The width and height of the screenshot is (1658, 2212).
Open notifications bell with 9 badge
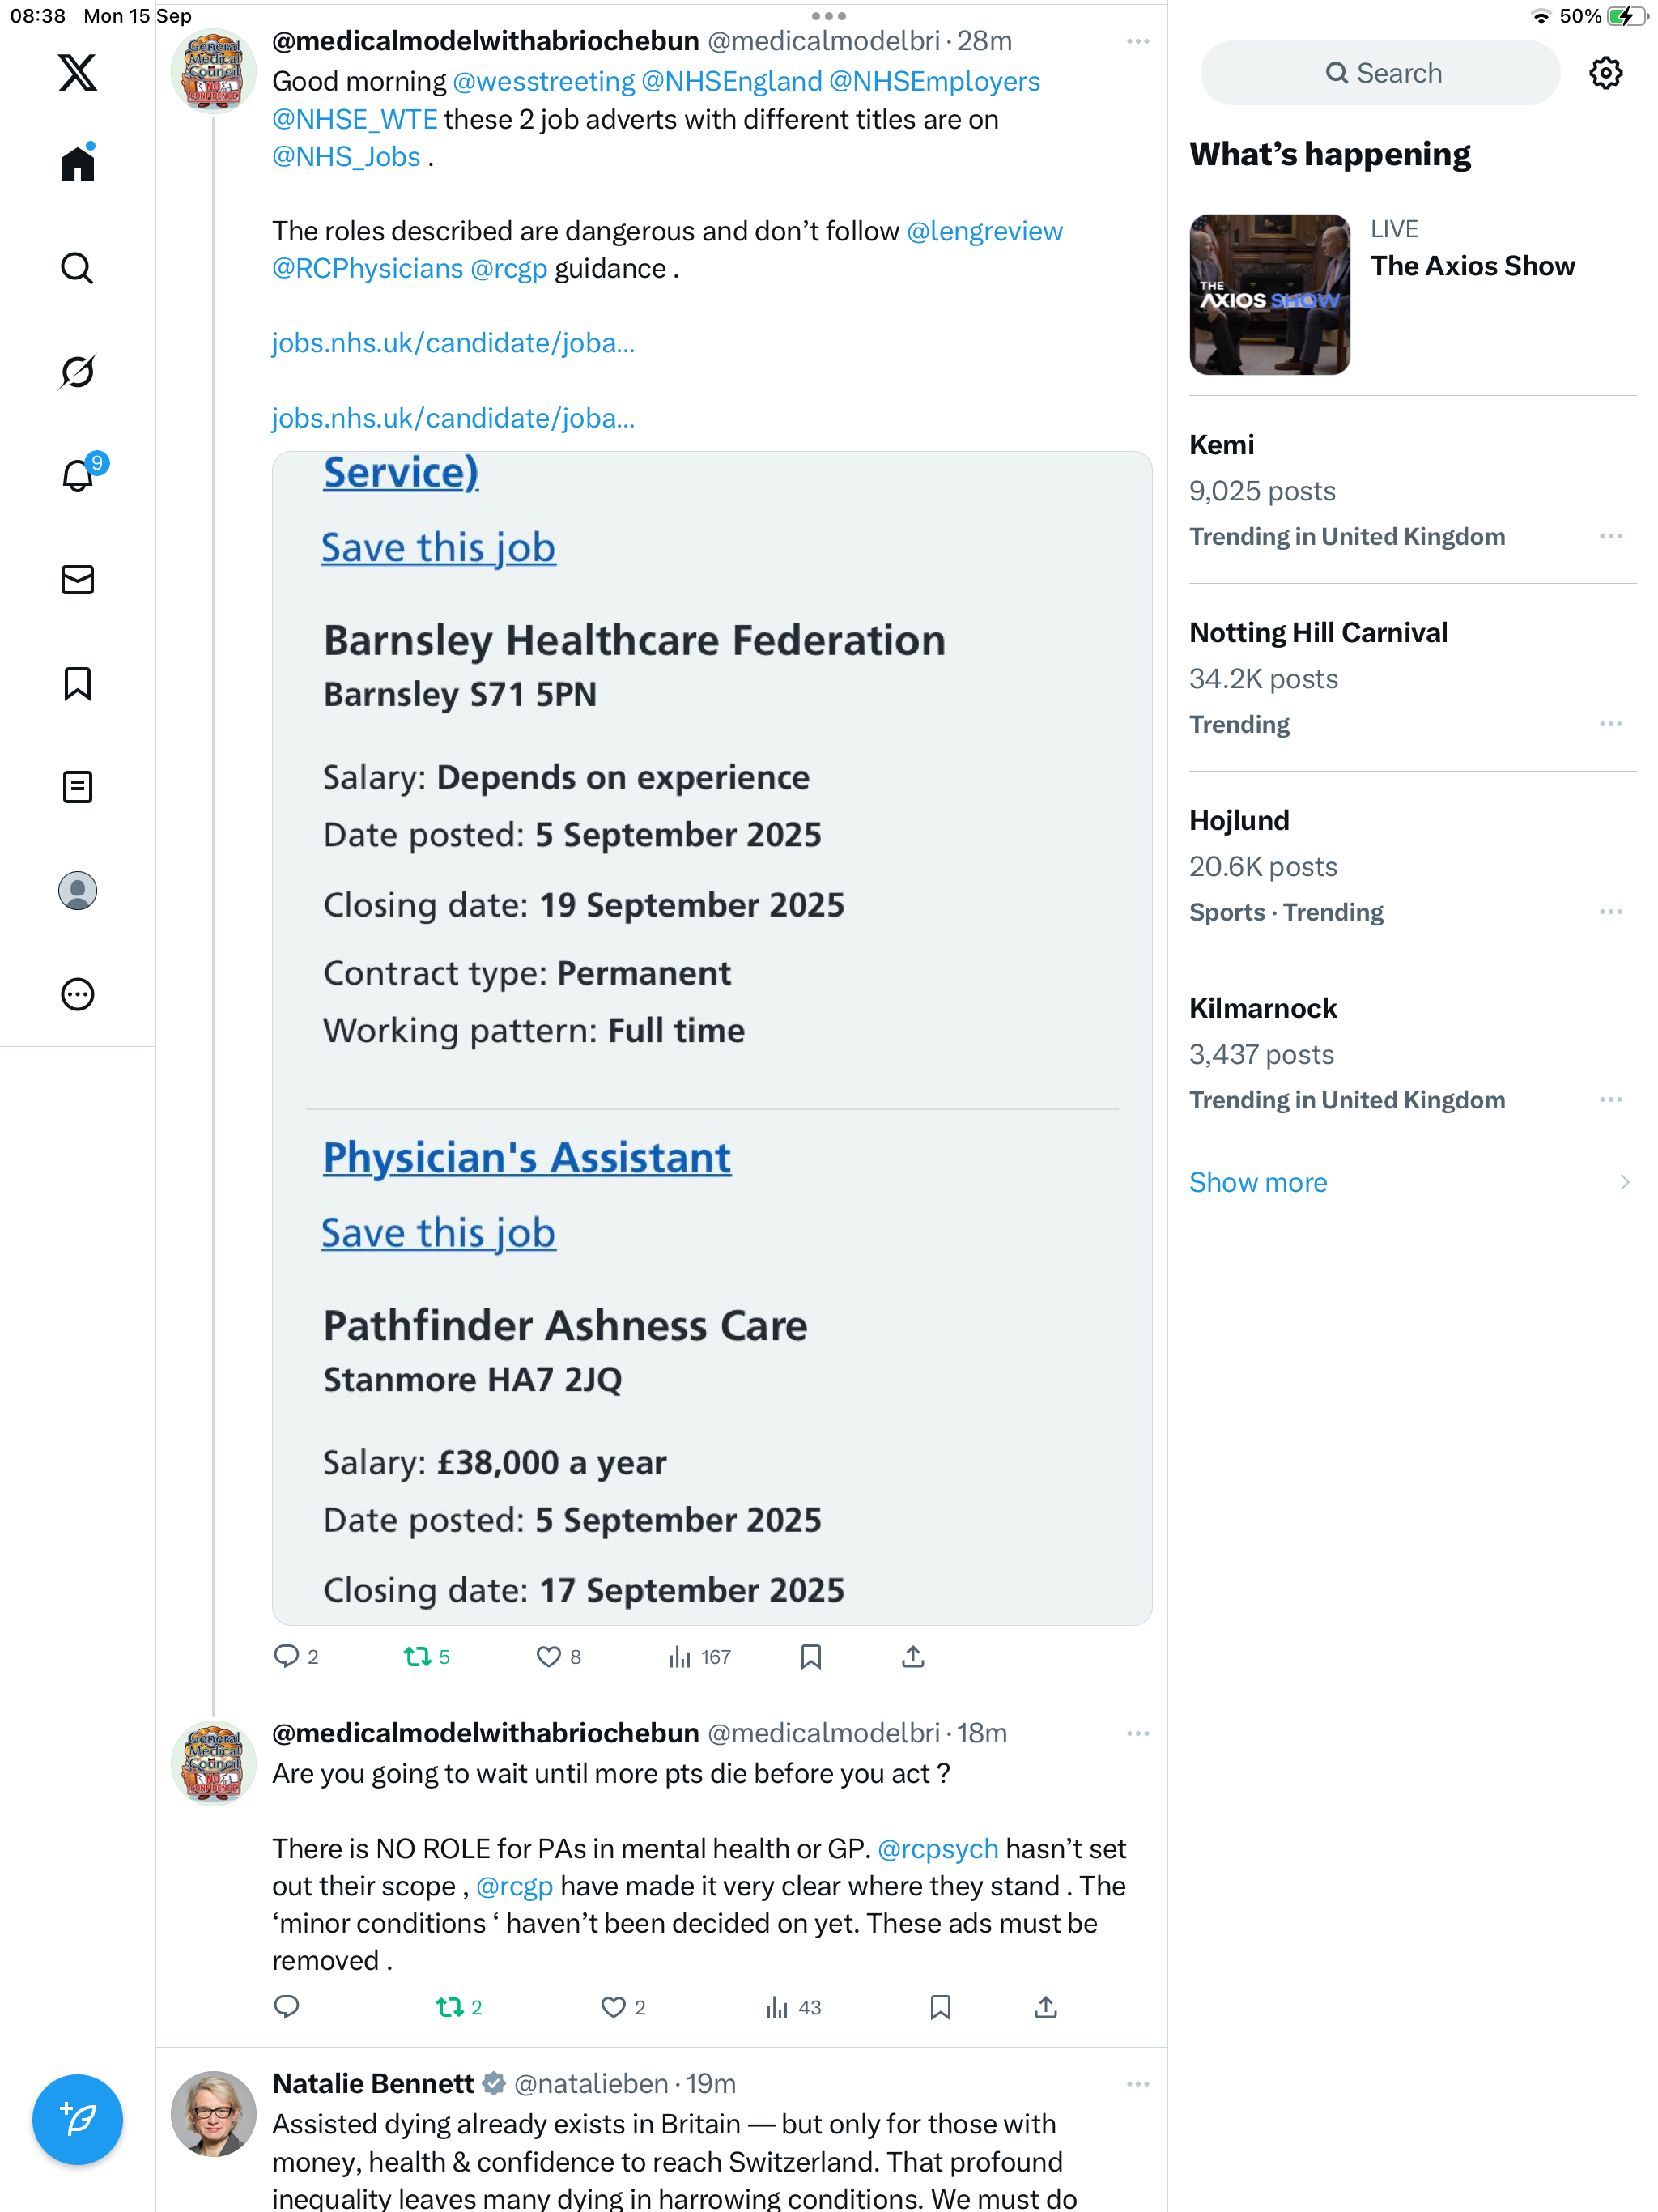77,475
